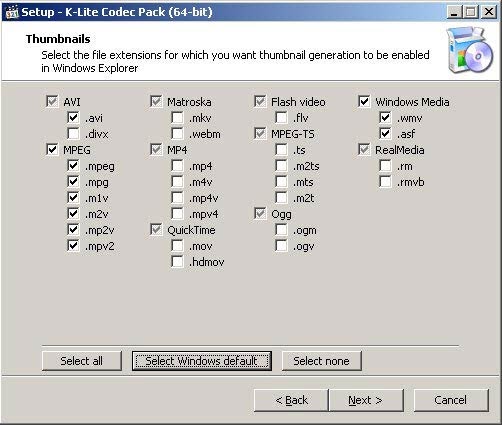
Task: Click the Select all button
Action: click(82, 361)
